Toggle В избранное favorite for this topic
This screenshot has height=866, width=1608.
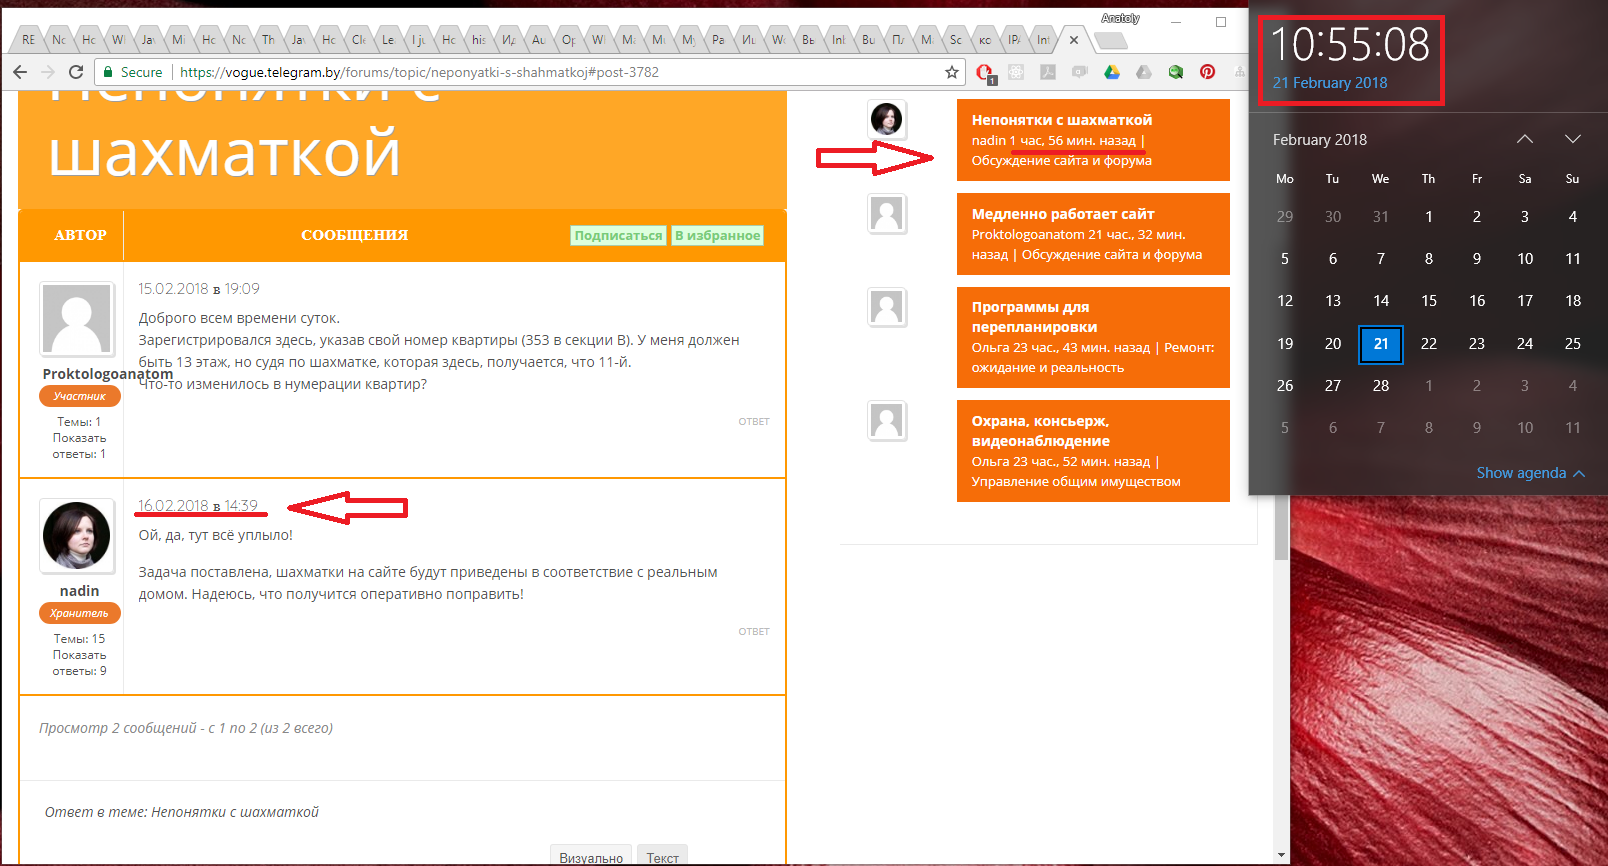point(717,235)
